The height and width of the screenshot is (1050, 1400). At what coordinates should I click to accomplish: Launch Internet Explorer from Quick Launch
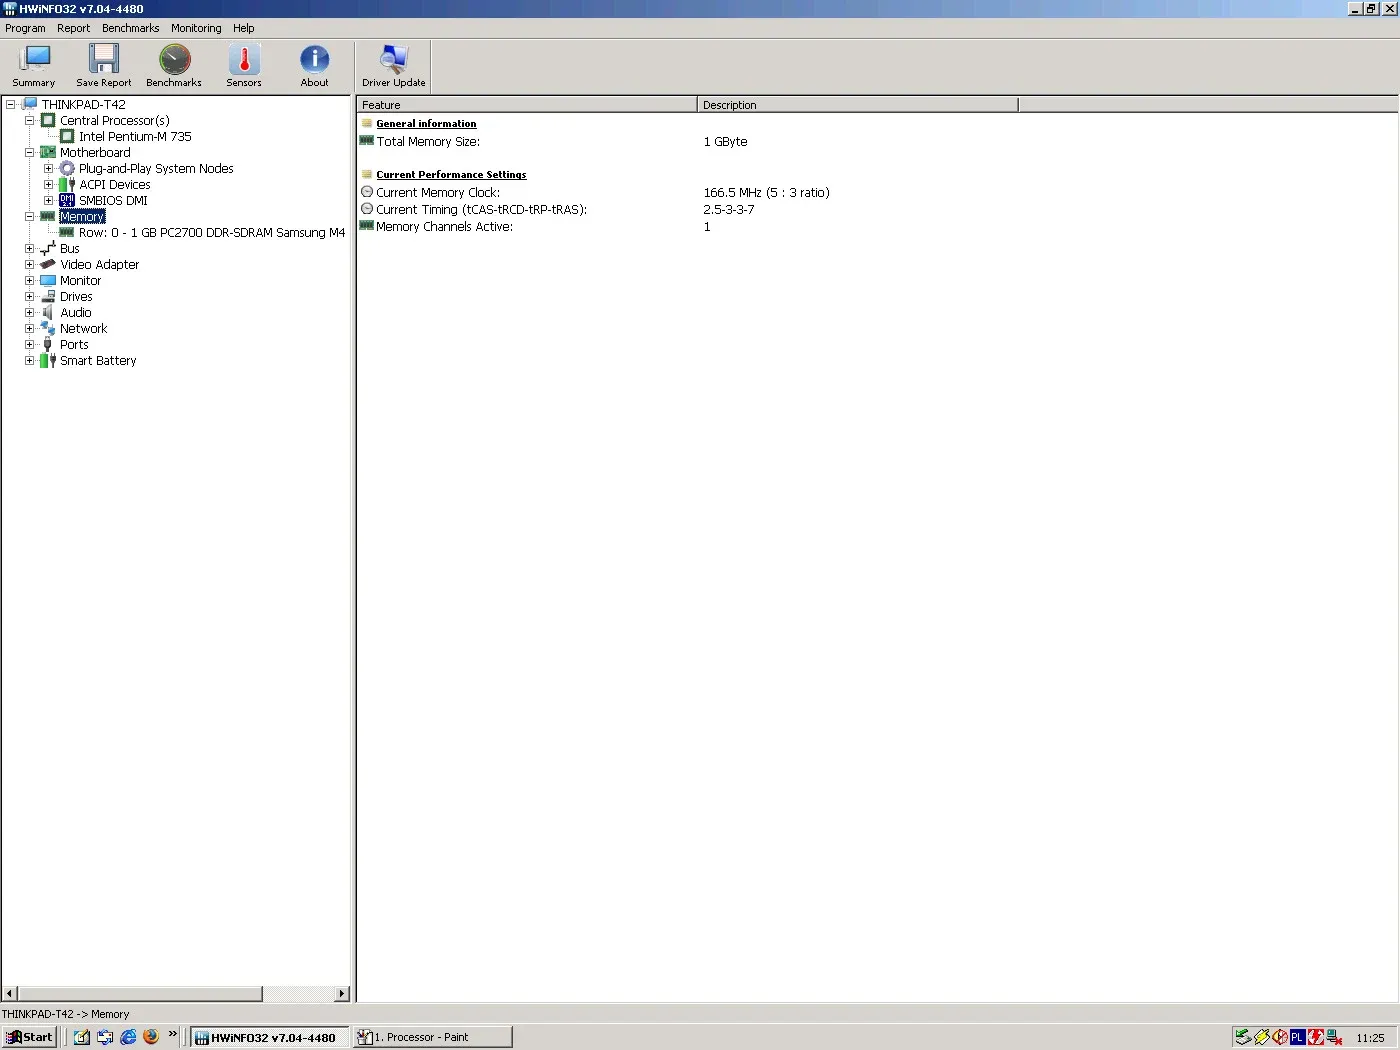coord(128,1037)
